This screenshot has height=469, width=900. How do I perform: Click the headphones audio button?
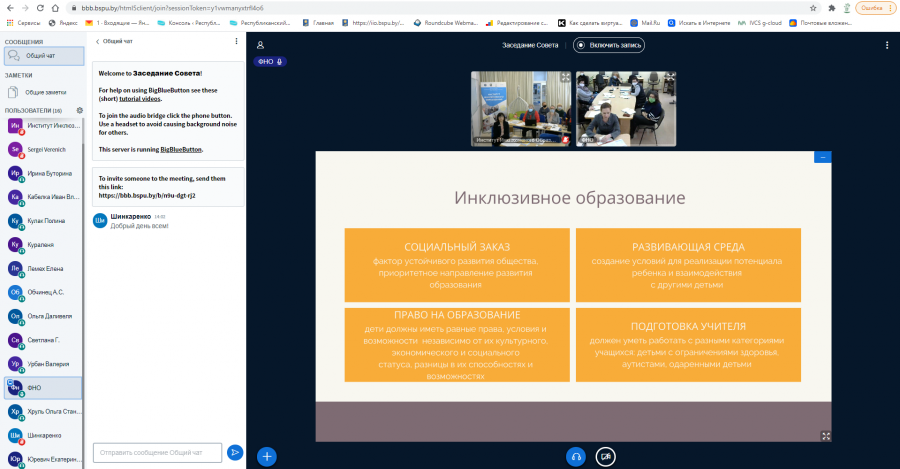(576, 456)
